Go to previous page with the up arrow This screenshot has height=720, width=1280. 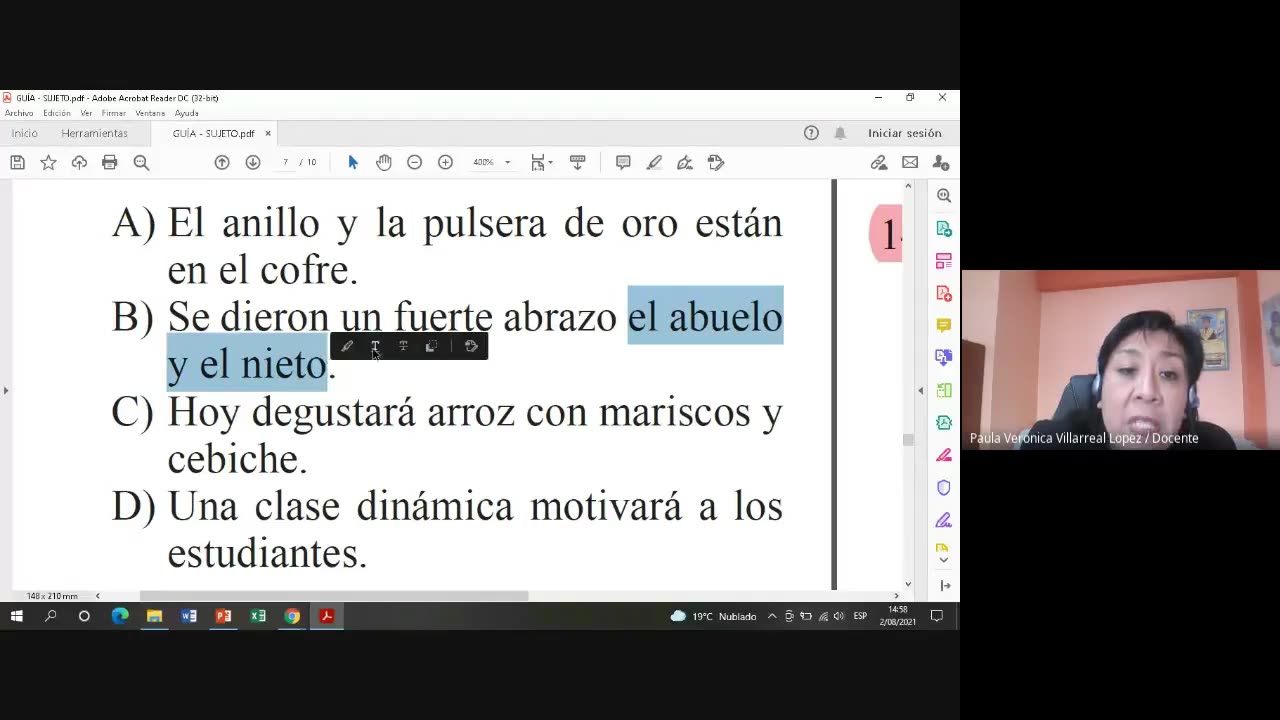coord(222,162)
